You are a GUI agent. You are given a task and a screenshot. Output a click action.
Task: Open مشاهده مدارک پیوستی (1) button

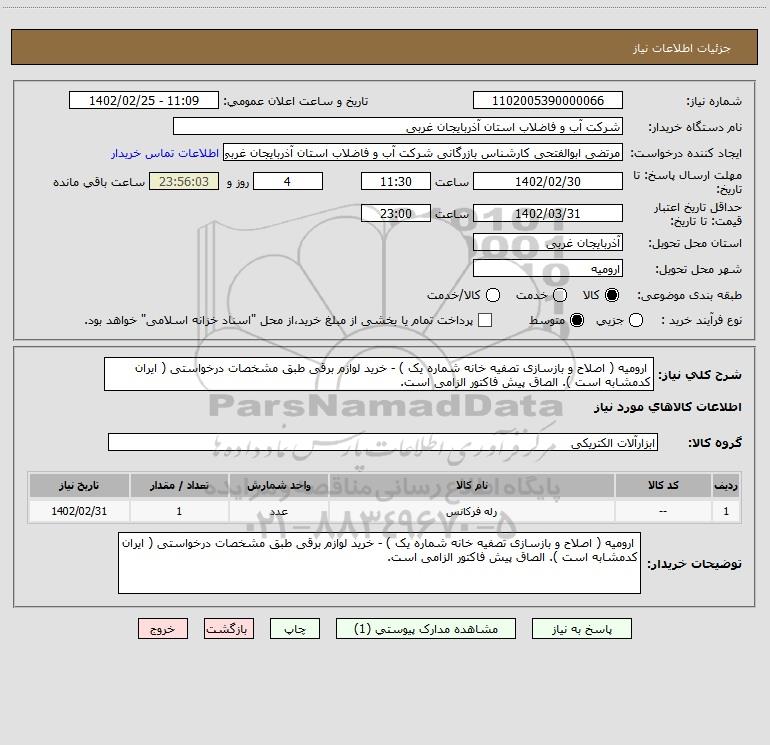(426, 629)
